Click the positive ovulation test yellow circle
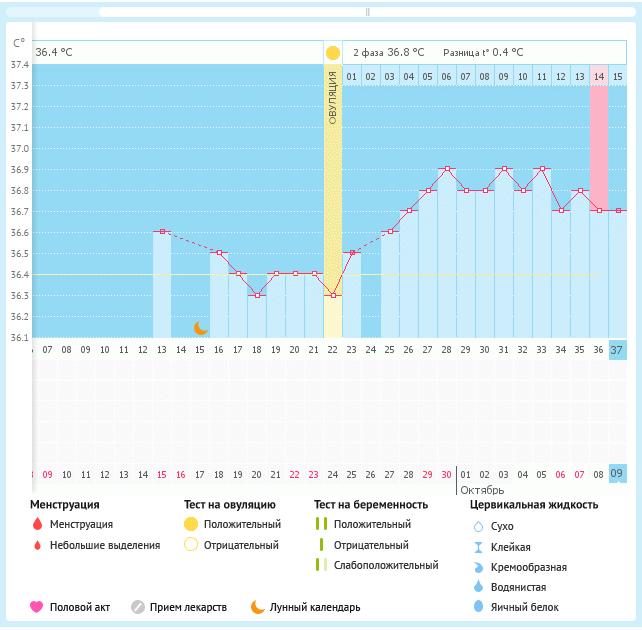This screenshot has height=630, width=642. pos(190,524)
